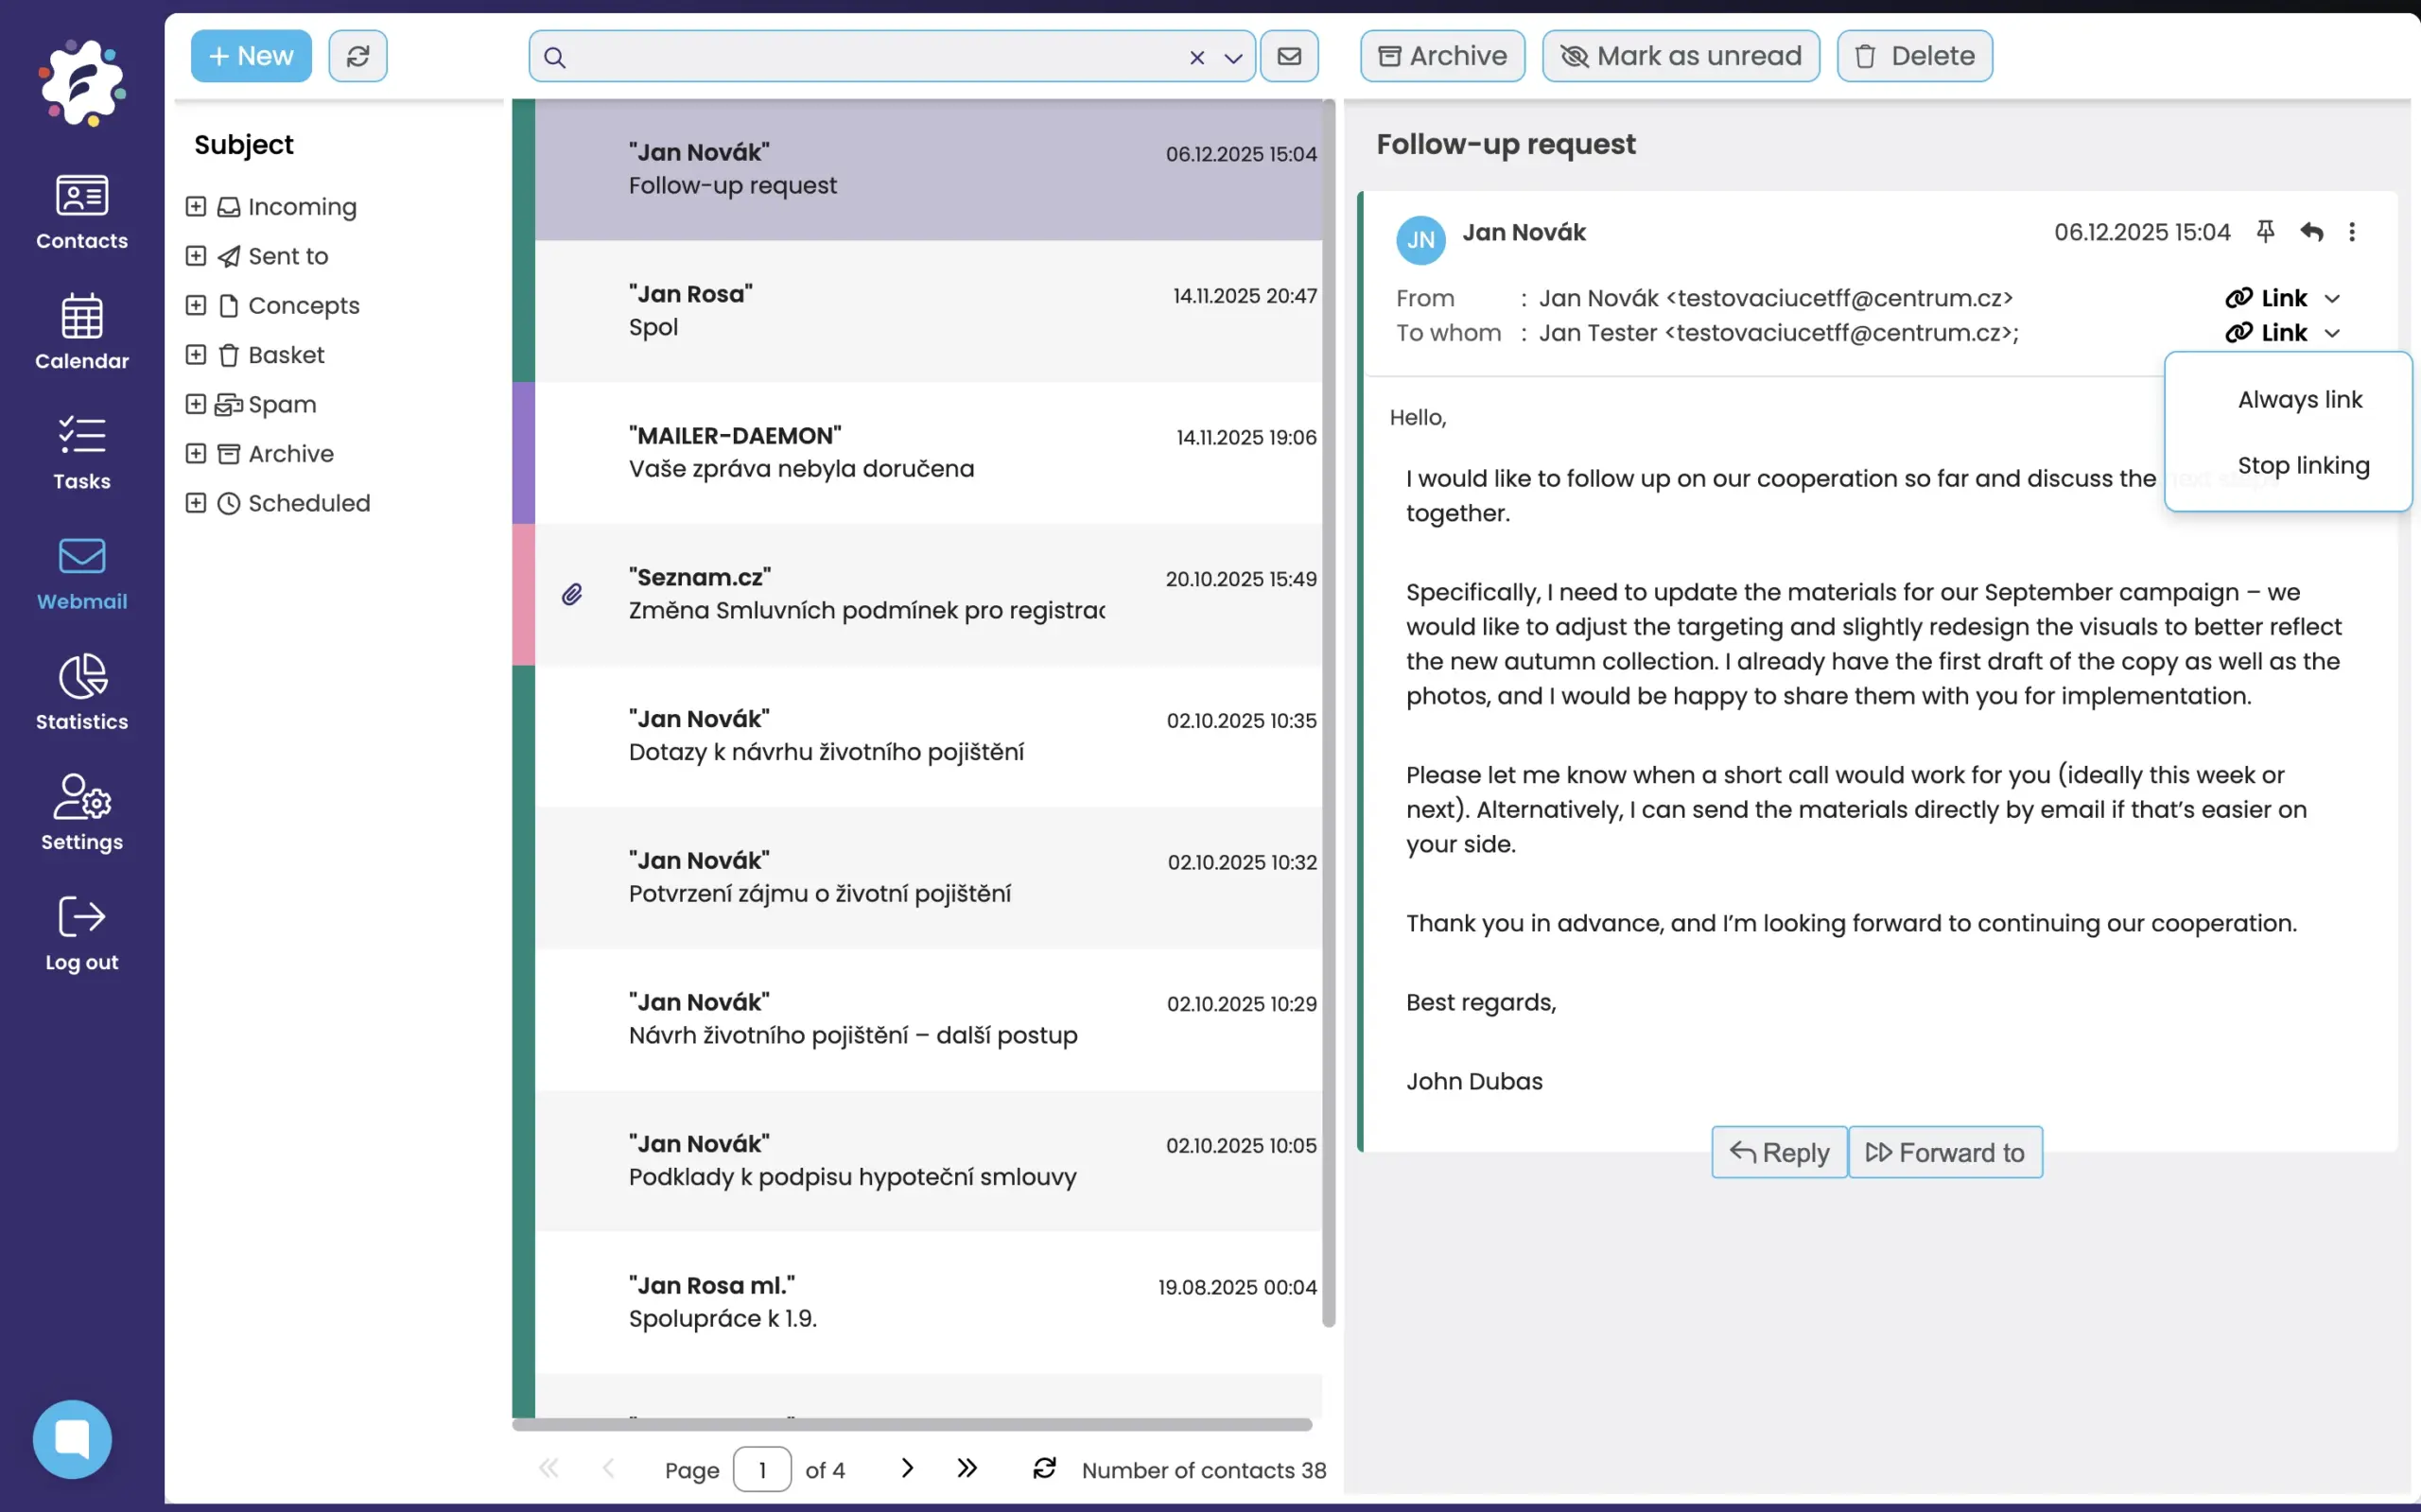Expand the Spam folder tree
The image size is (2421, 1512).
coord(196,404)
